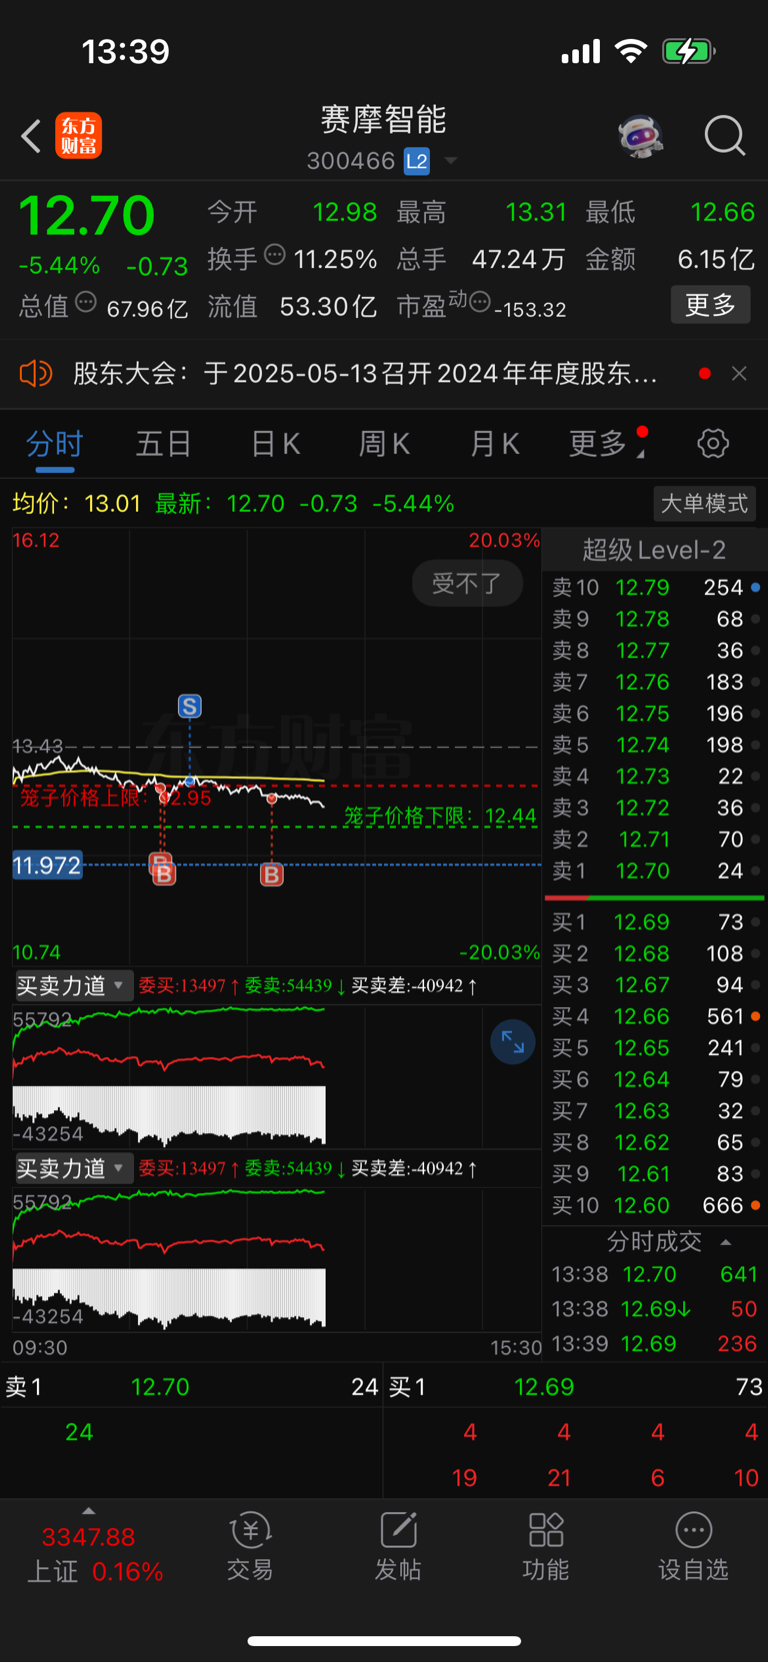This screenshot has height=1663, width=768.
Task: Switch to the 分时 tab
Action: tap(54, 443)
